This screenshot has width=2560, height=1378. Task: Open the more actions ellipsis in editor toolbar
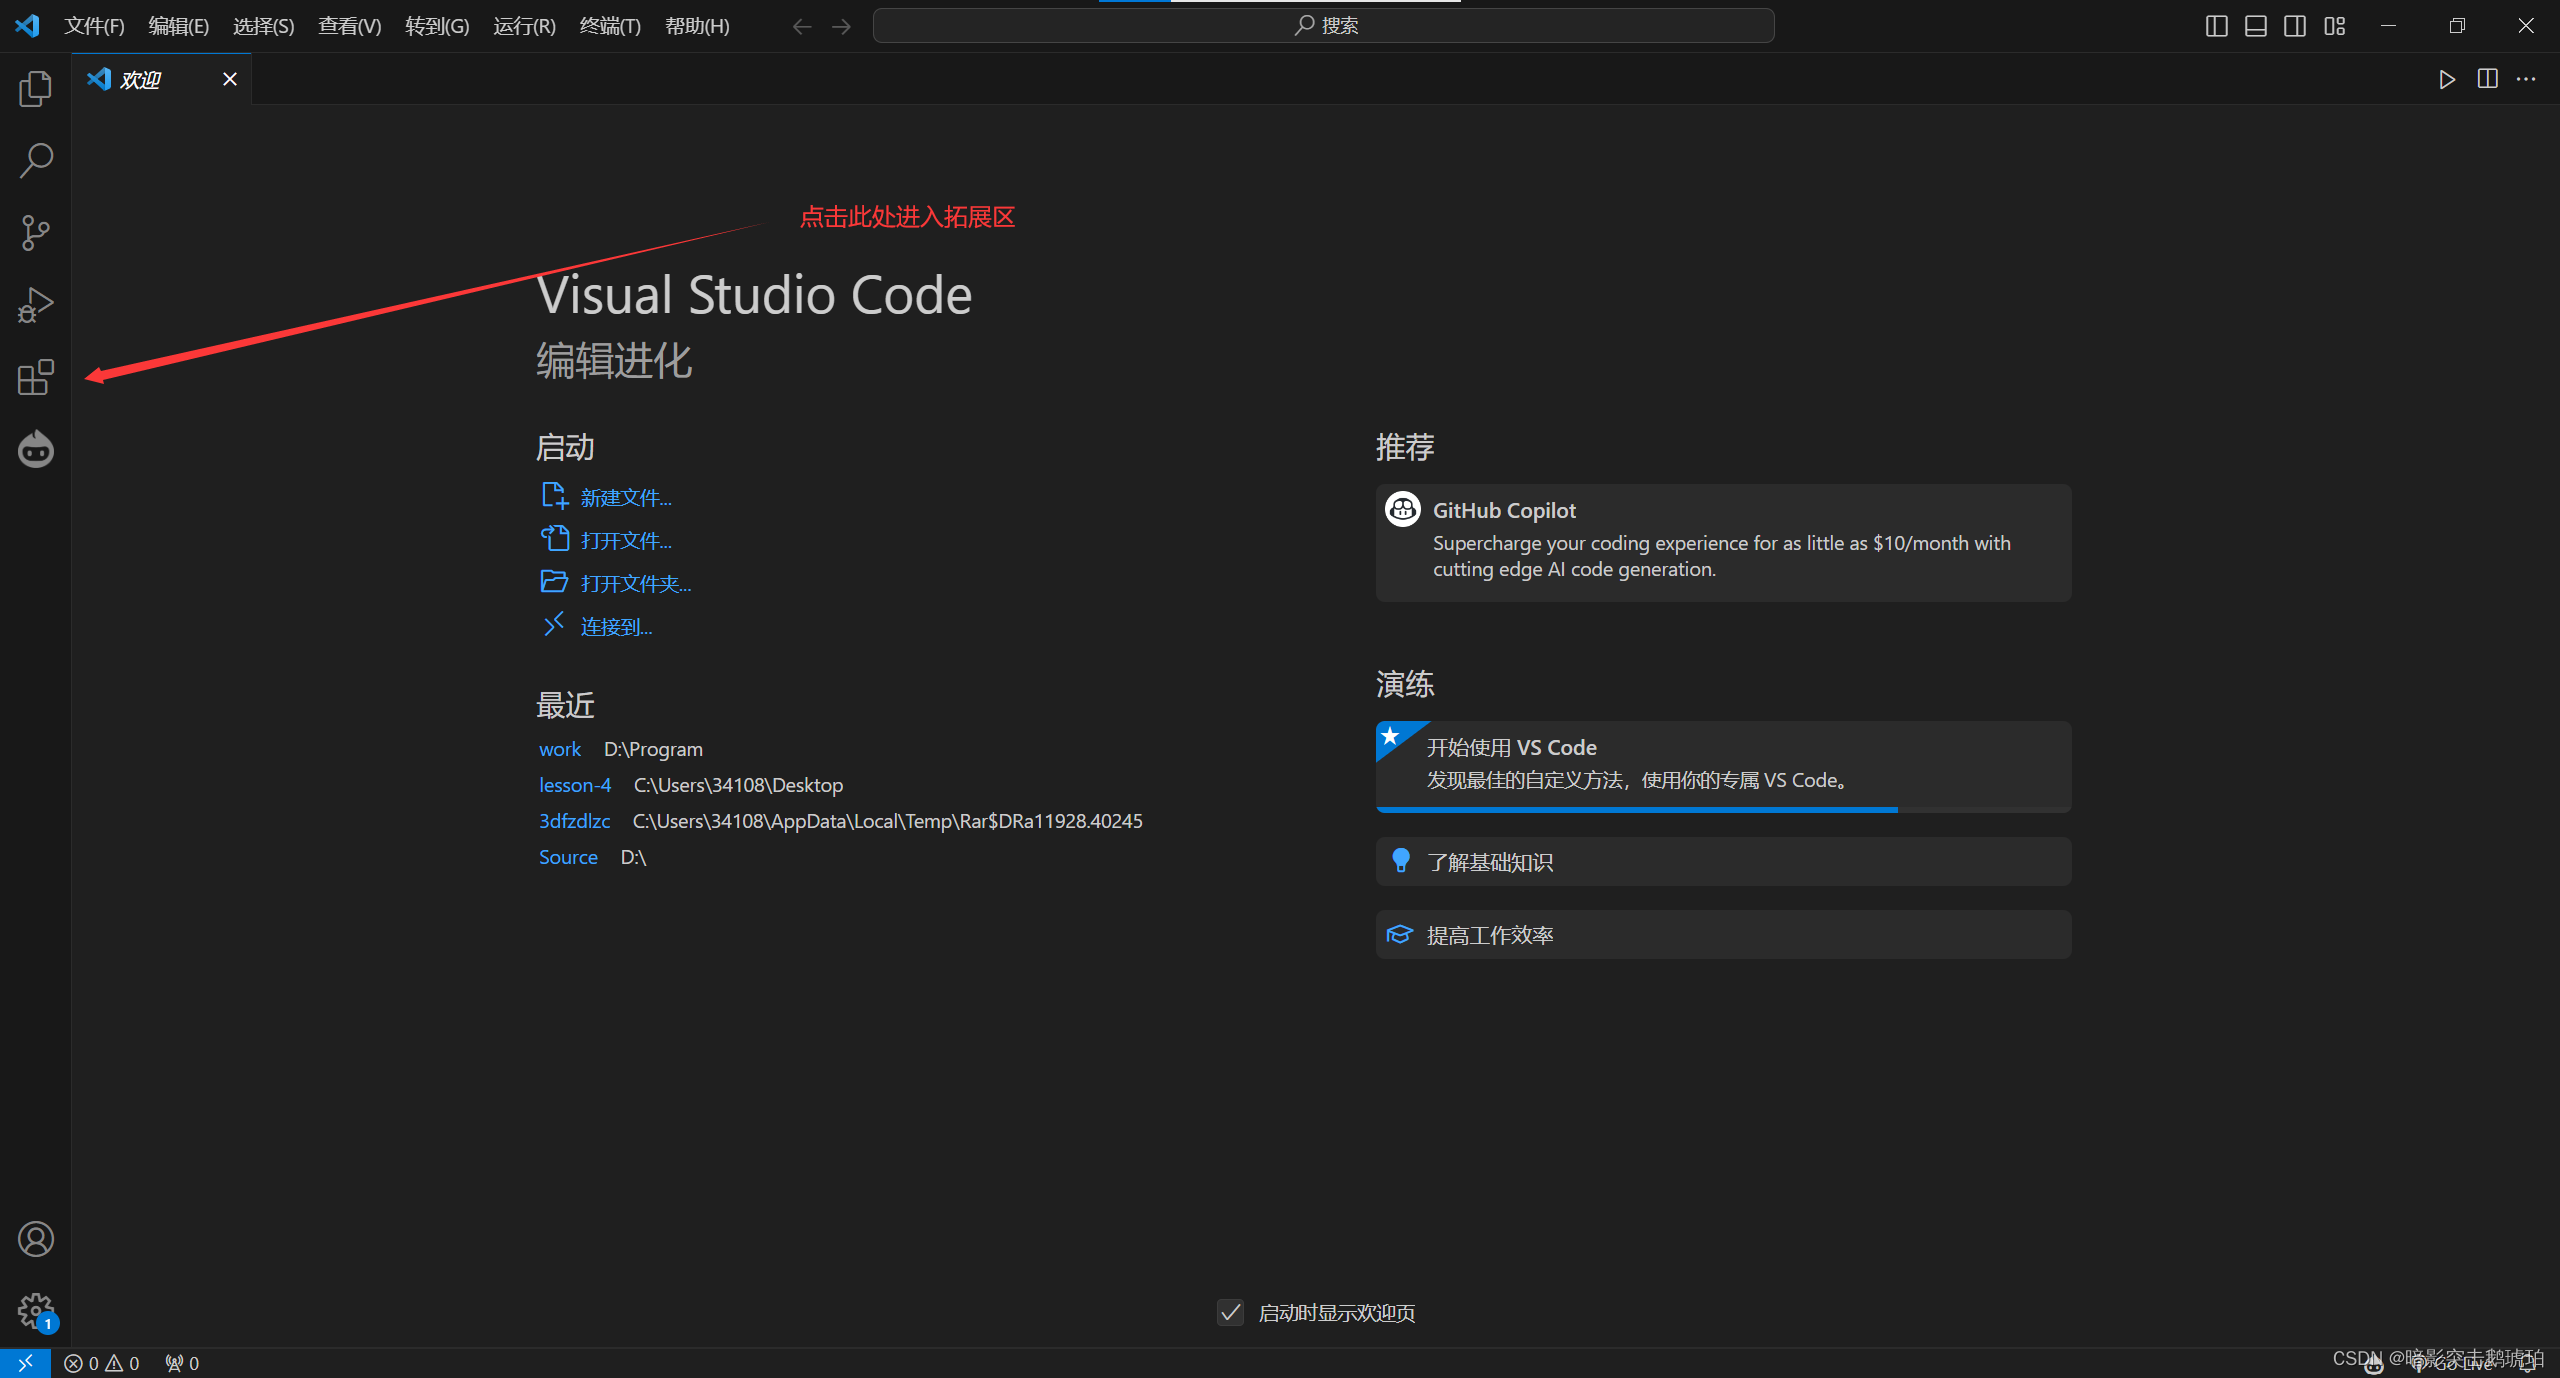click(2526, 79)
